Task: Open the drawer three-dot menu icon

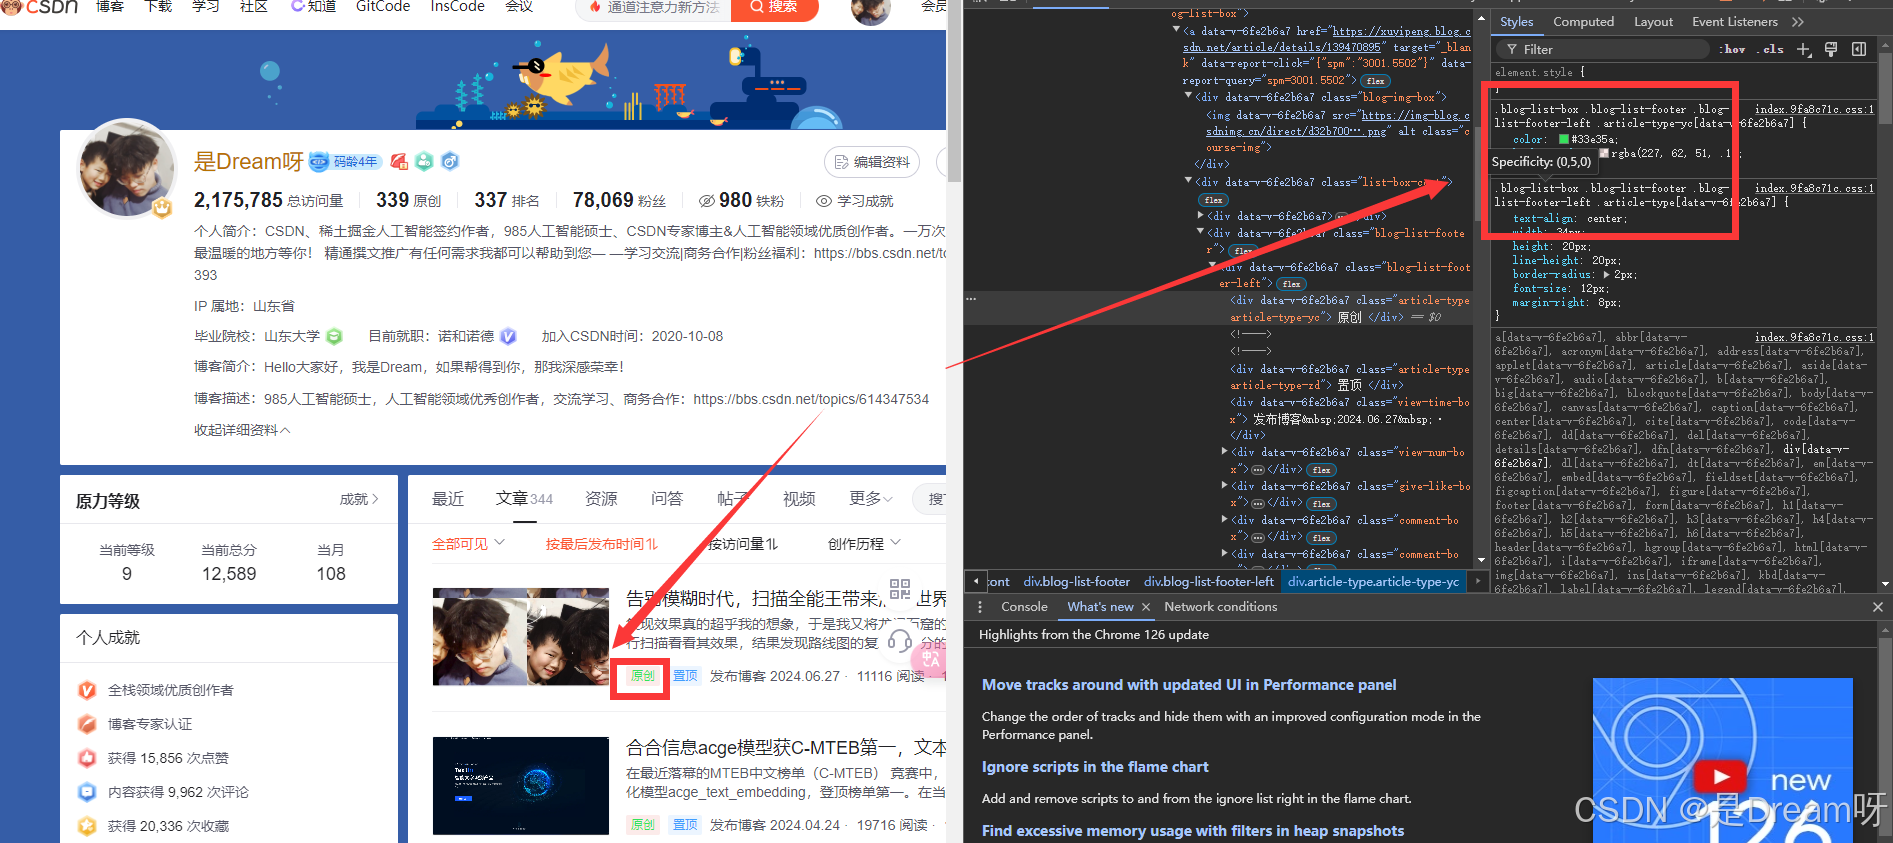Action: click(979, 607)
